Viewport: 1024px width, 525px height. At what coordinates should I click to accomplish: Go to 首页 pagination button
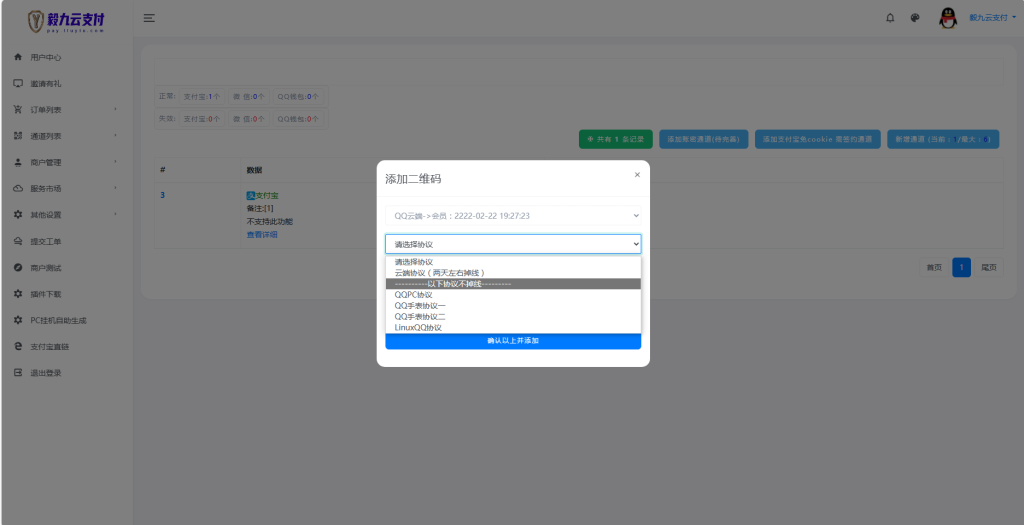click(935, 267)
